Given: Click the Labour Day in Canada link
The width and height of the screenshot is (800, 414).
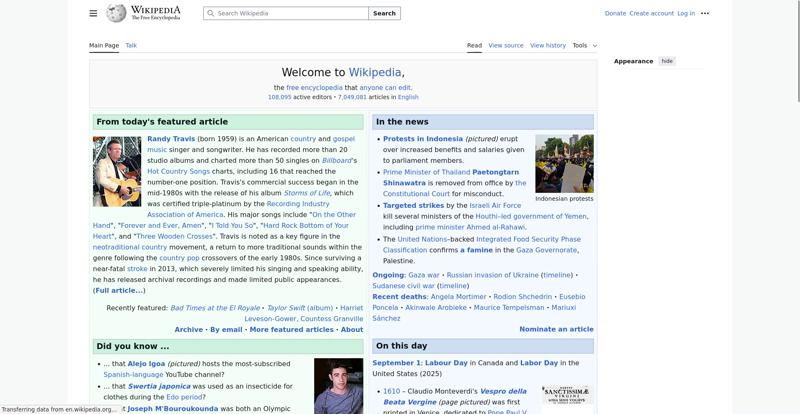Looking at the screenshot, I should tap(446, 363).
